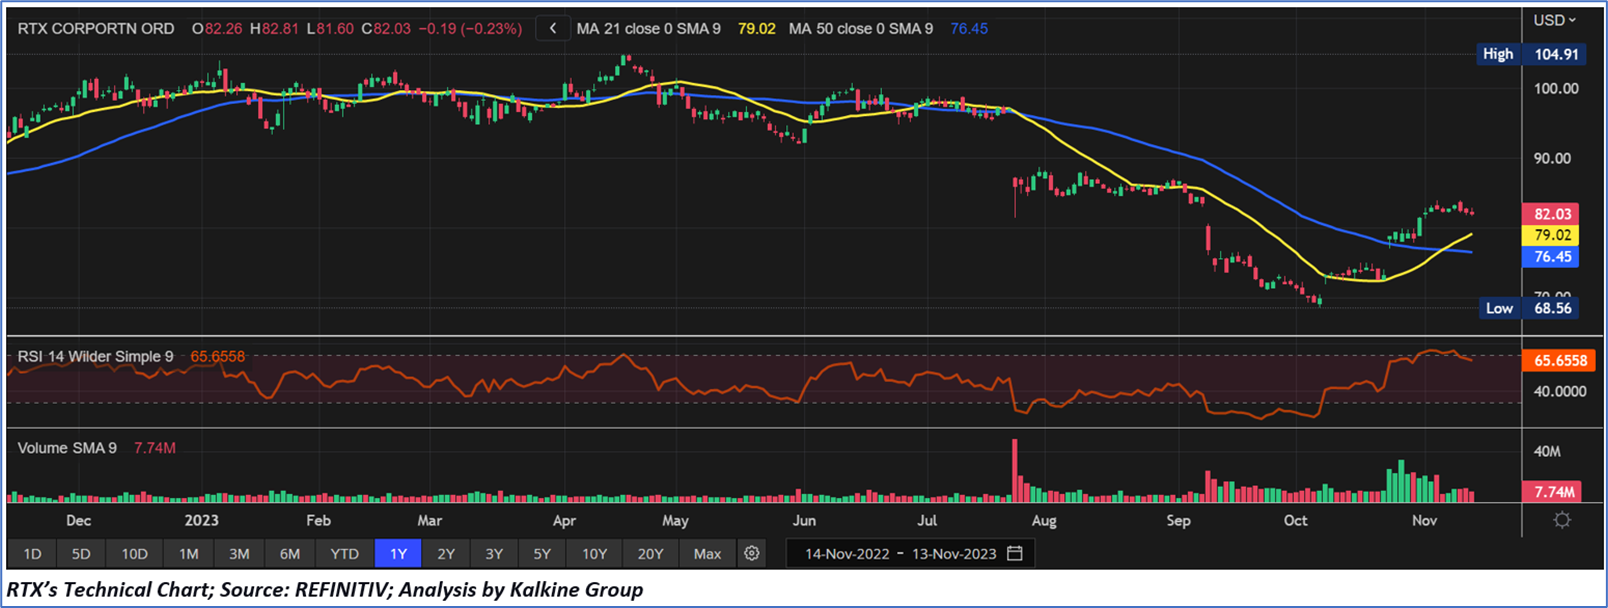Click the 40M volume axis label

click(1547, 451)
